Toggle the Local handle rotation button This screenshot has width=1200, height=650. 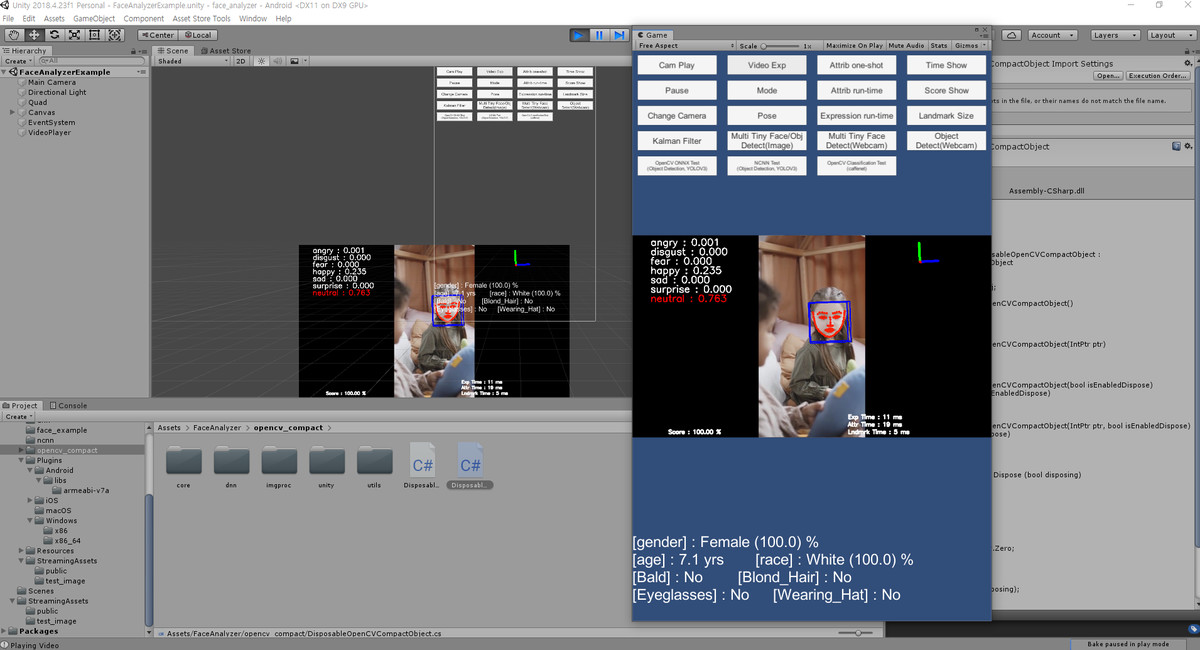pos(197,35)
